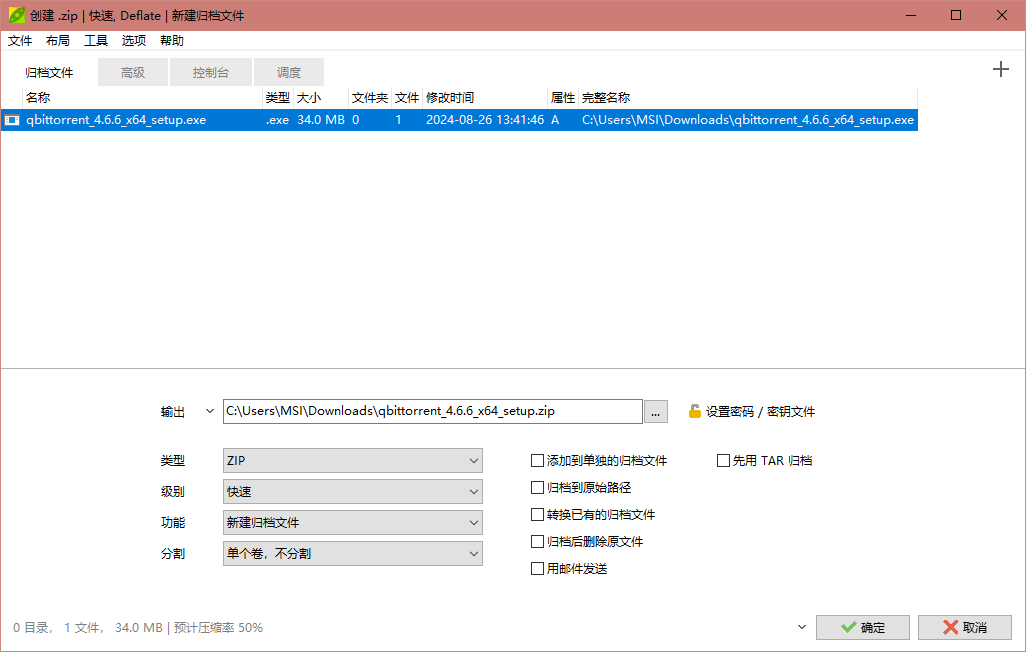
Task: Click the 34.0 MB size cell
Action: click(x=321, y=120)
